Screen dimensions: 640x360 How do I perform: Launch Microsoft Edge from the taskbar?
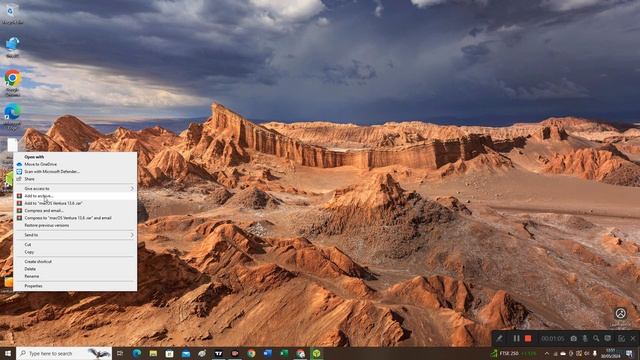click(x=137, y=353)
